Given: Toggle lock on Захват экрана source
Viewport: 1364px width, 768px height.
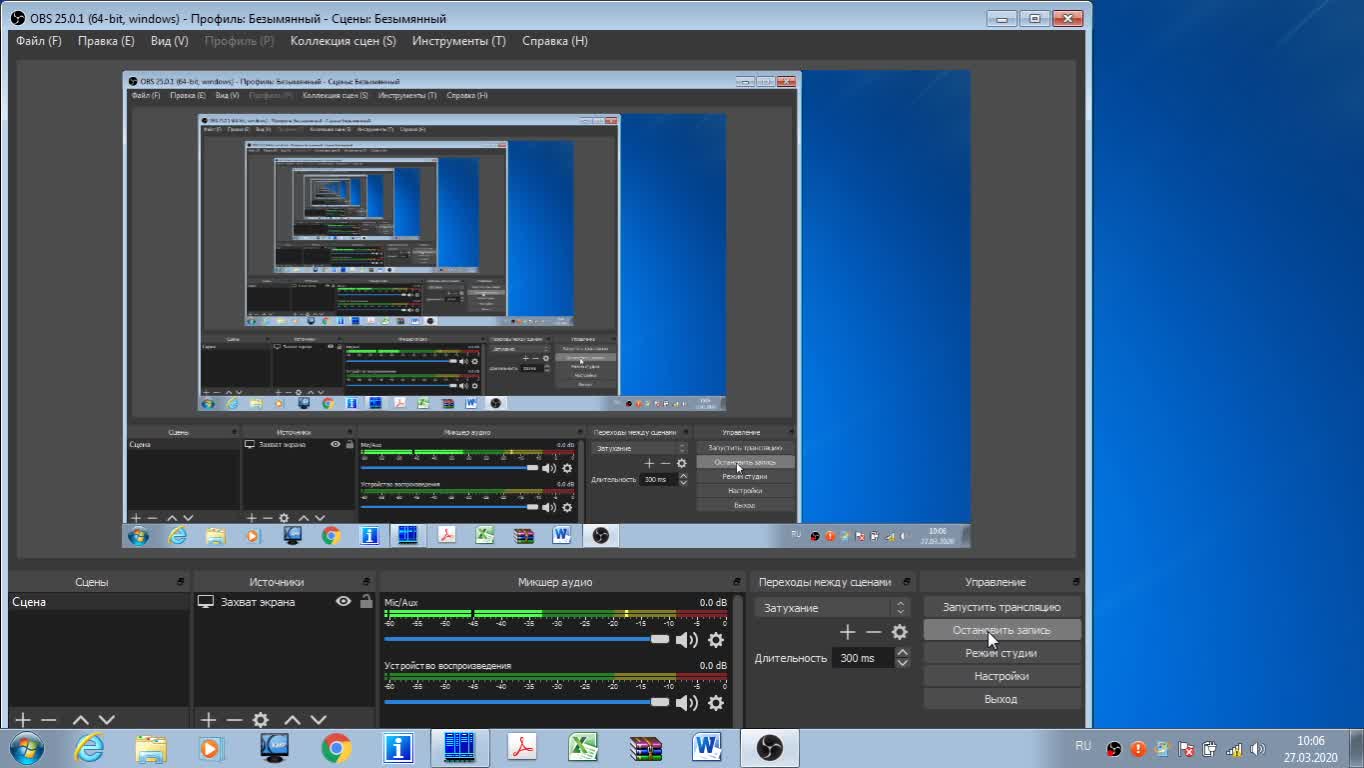Looking at the screenshot, I should tap(366, 602).
